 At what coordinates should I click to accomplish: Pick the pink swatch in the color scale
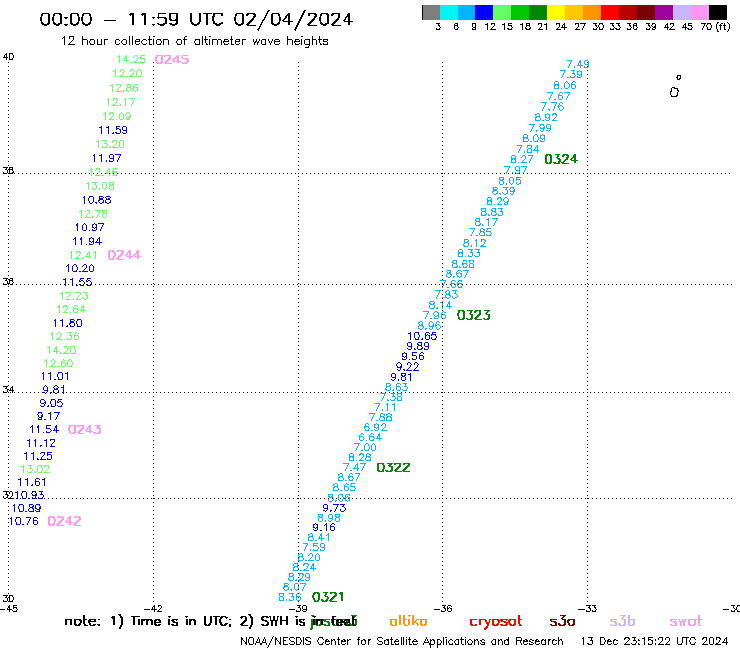pos(699,12)
